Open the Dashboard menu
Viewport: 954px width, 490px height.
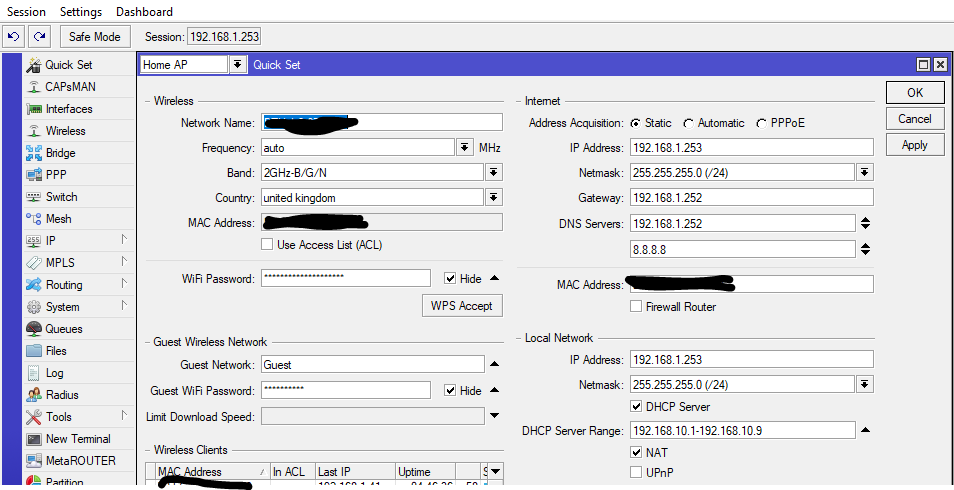tap(144, 12)
